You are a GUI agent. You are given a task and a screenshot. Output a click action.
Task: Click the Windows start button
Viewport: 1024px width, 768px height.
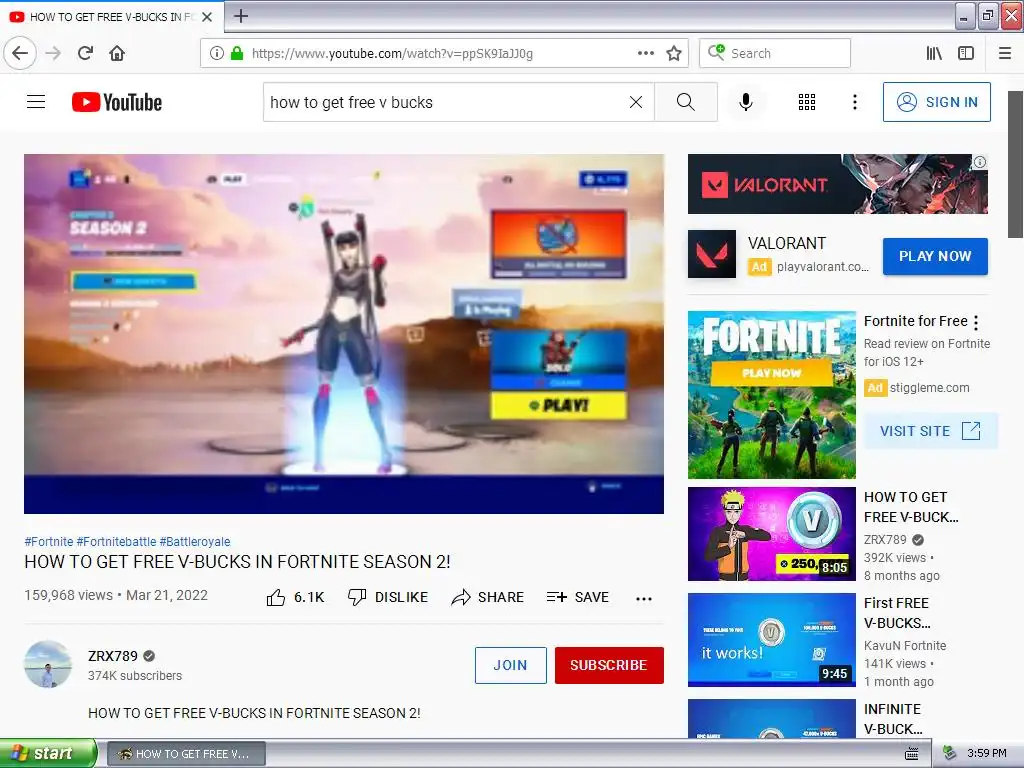48,753
